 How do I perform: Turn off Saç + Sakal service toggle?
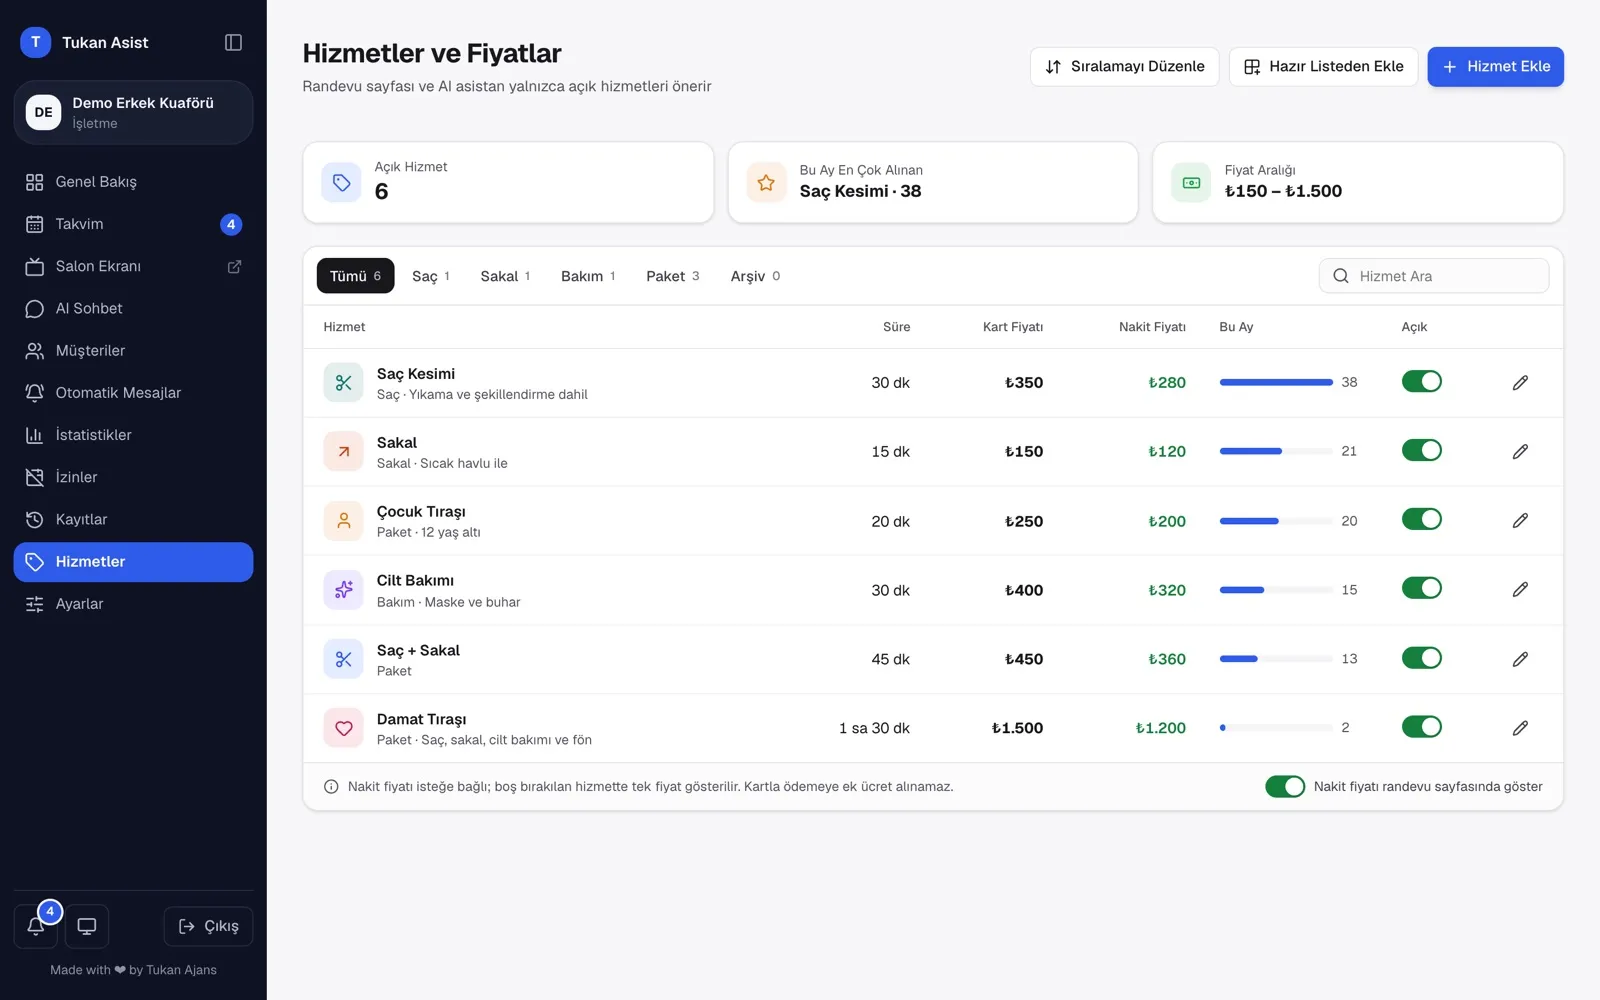click(x=1421, y=658)
